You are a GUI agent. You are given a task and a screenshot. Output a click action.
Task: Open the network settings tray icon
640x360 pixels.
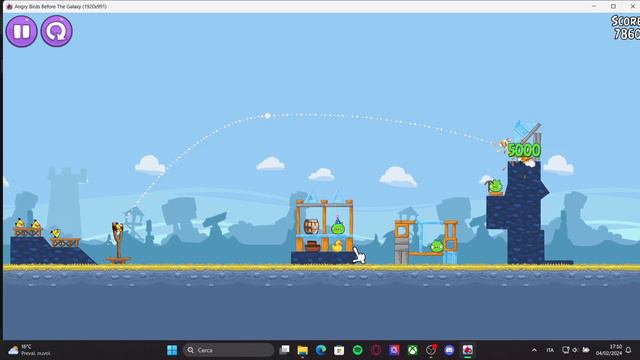point(565,350)
